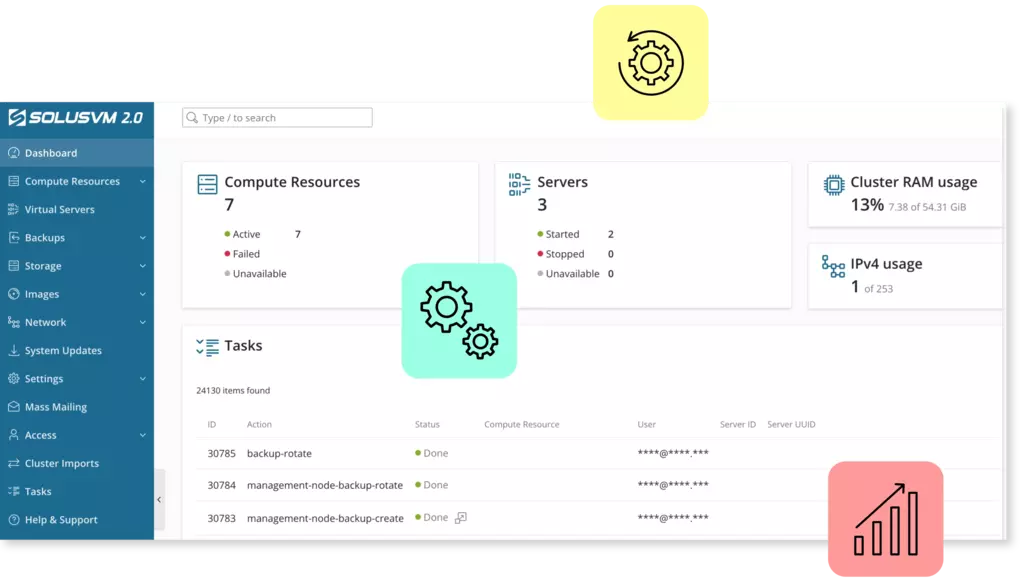Expand the Network sidebar section

pyautogui.click(x=143, y=323)
